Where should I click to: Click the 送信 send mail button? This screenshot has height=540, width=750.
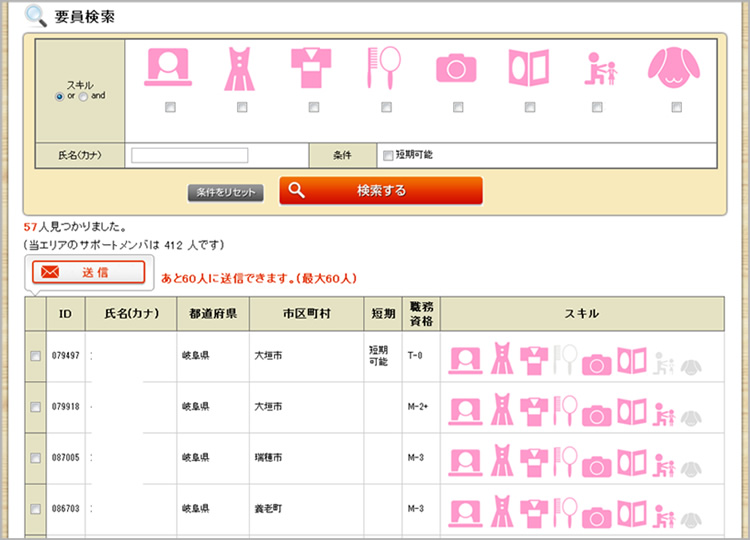pyautogui.click(x=88, y=272)
